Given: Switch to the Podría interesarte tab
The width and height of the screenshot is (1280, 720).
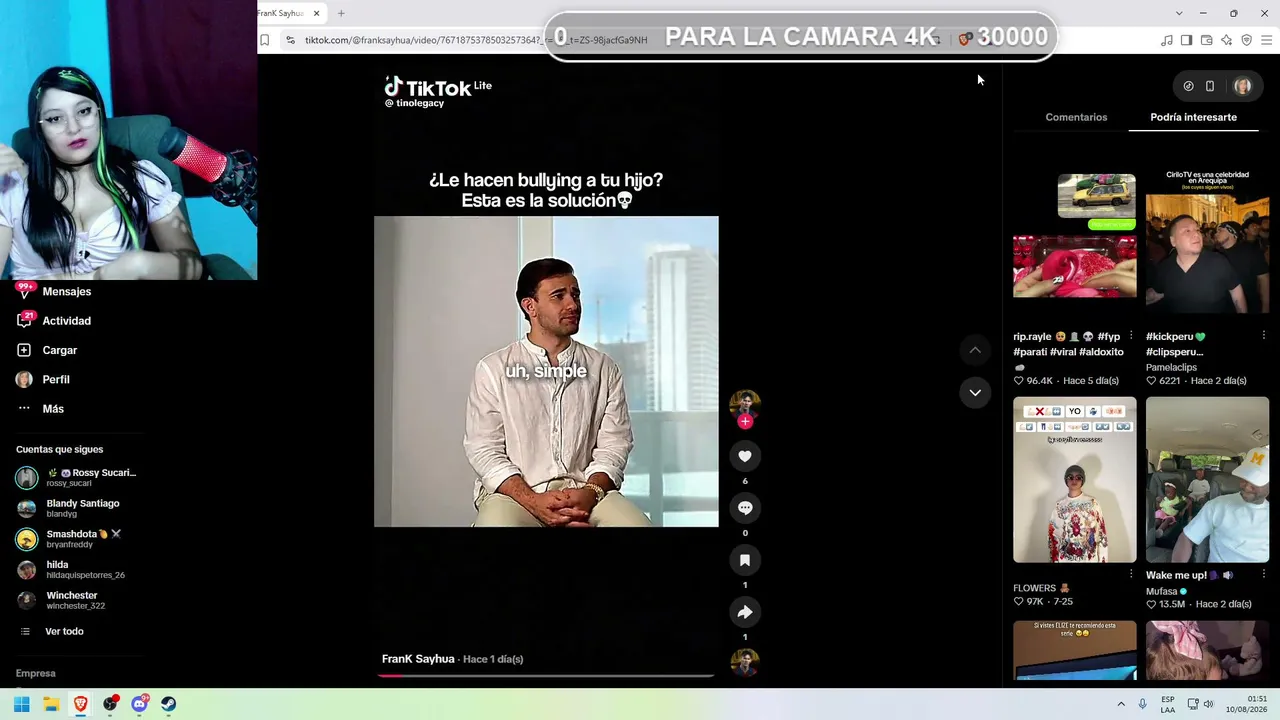Looking at the screenshot, I should [1193, 117].
